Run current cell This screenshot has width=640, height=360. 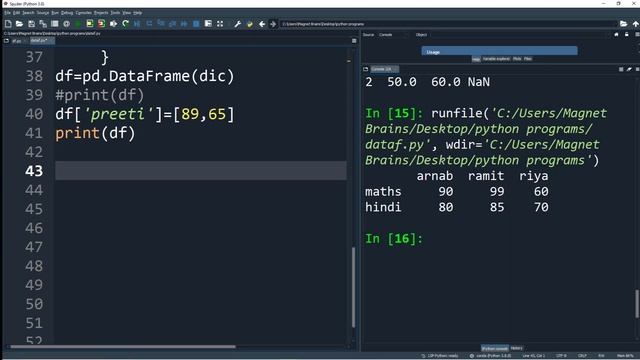(90, 24)
